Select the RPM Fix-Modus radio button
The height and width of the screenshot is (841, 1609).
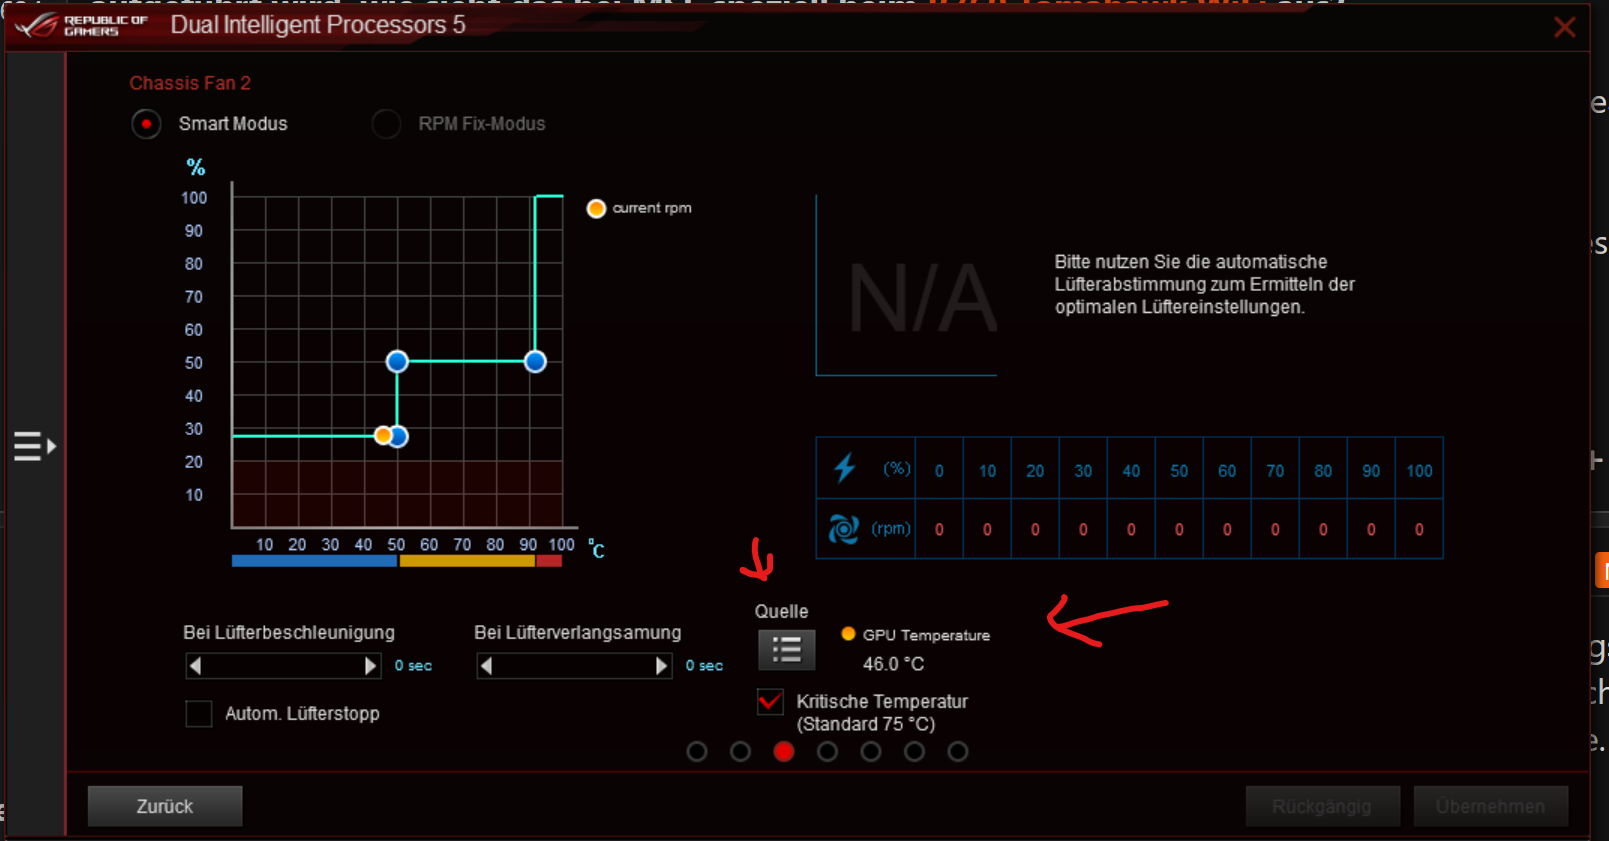click(386, 124)
